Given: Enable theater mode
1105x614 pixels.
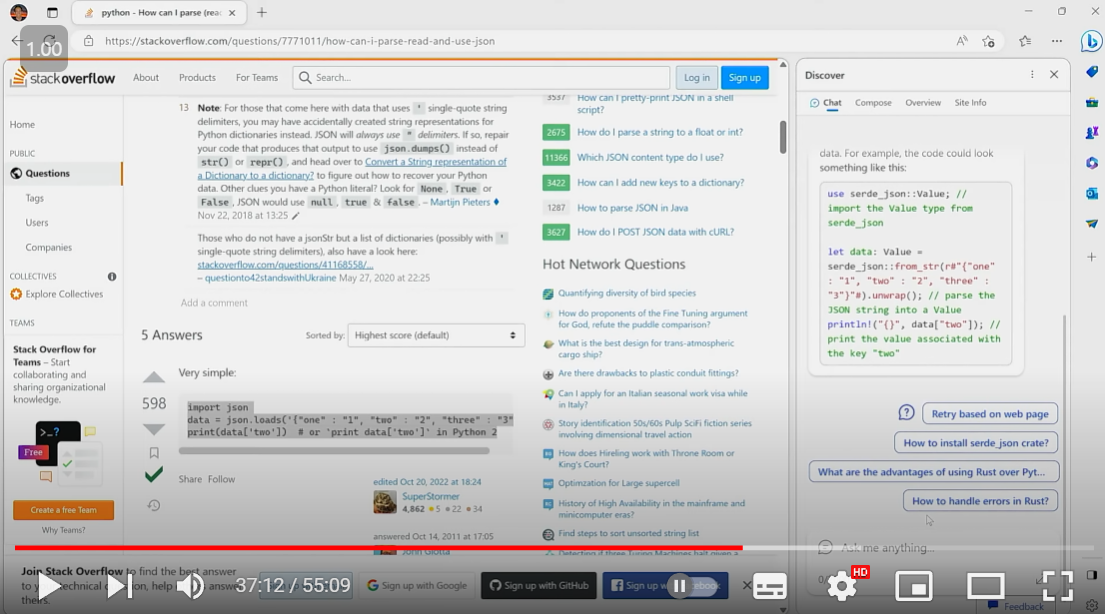Looking at the screenshot, I should pos(985,586).
